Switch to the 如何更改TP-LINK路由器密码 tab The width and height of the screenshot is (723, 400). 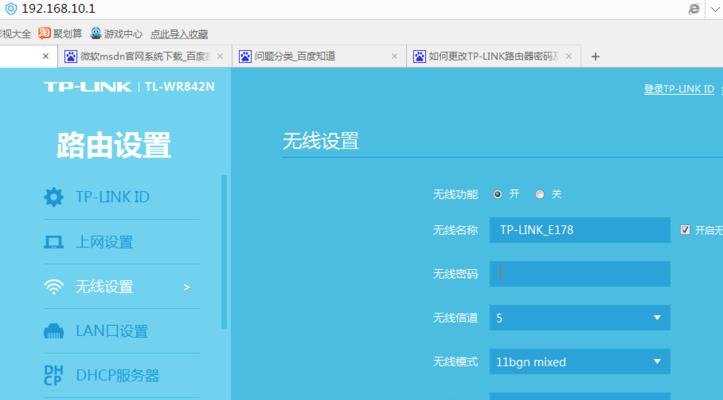(493, 56)
